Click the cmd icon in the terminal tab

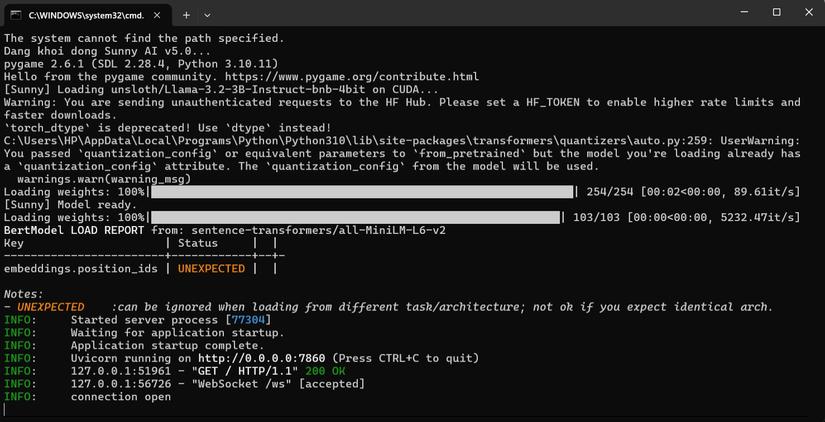point(16,15)
